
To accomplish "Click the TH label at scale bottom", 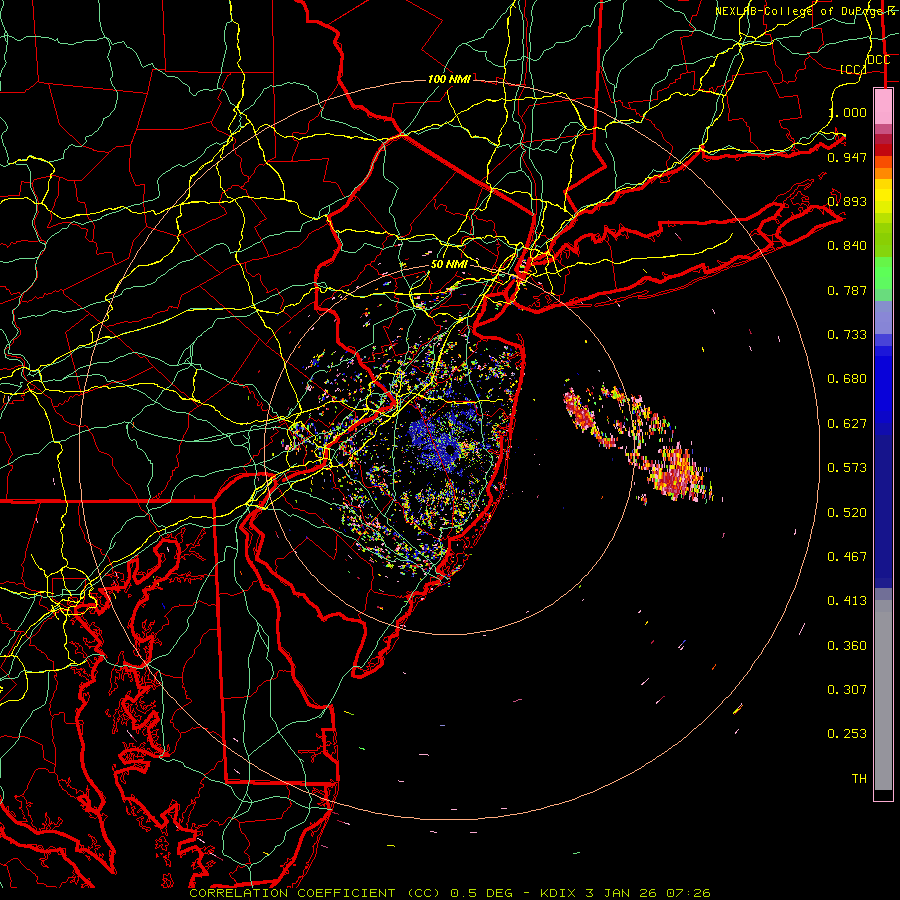I will [859, 778].
